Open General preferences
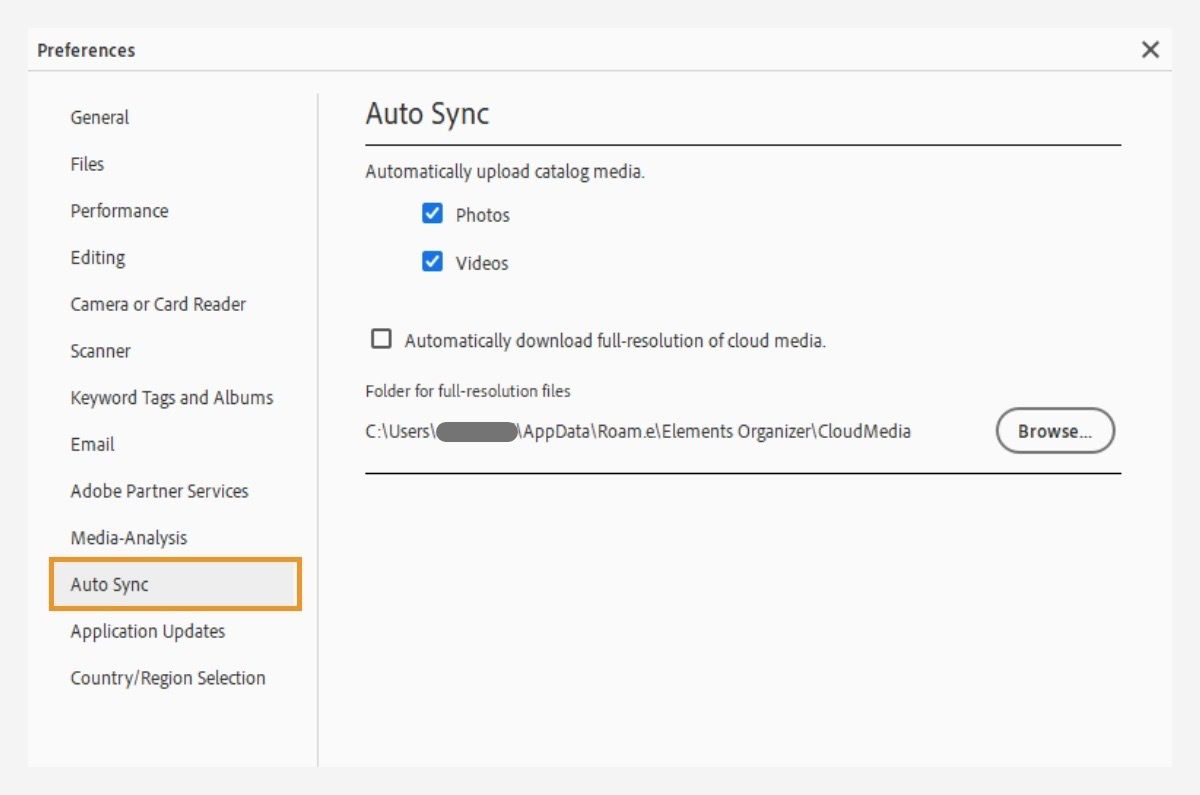This screenshot has height=795, width=1200. pos(100,117)
